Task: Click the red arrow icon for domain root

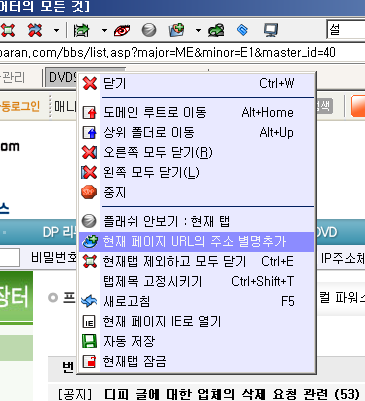Action: tap(90, 113)
